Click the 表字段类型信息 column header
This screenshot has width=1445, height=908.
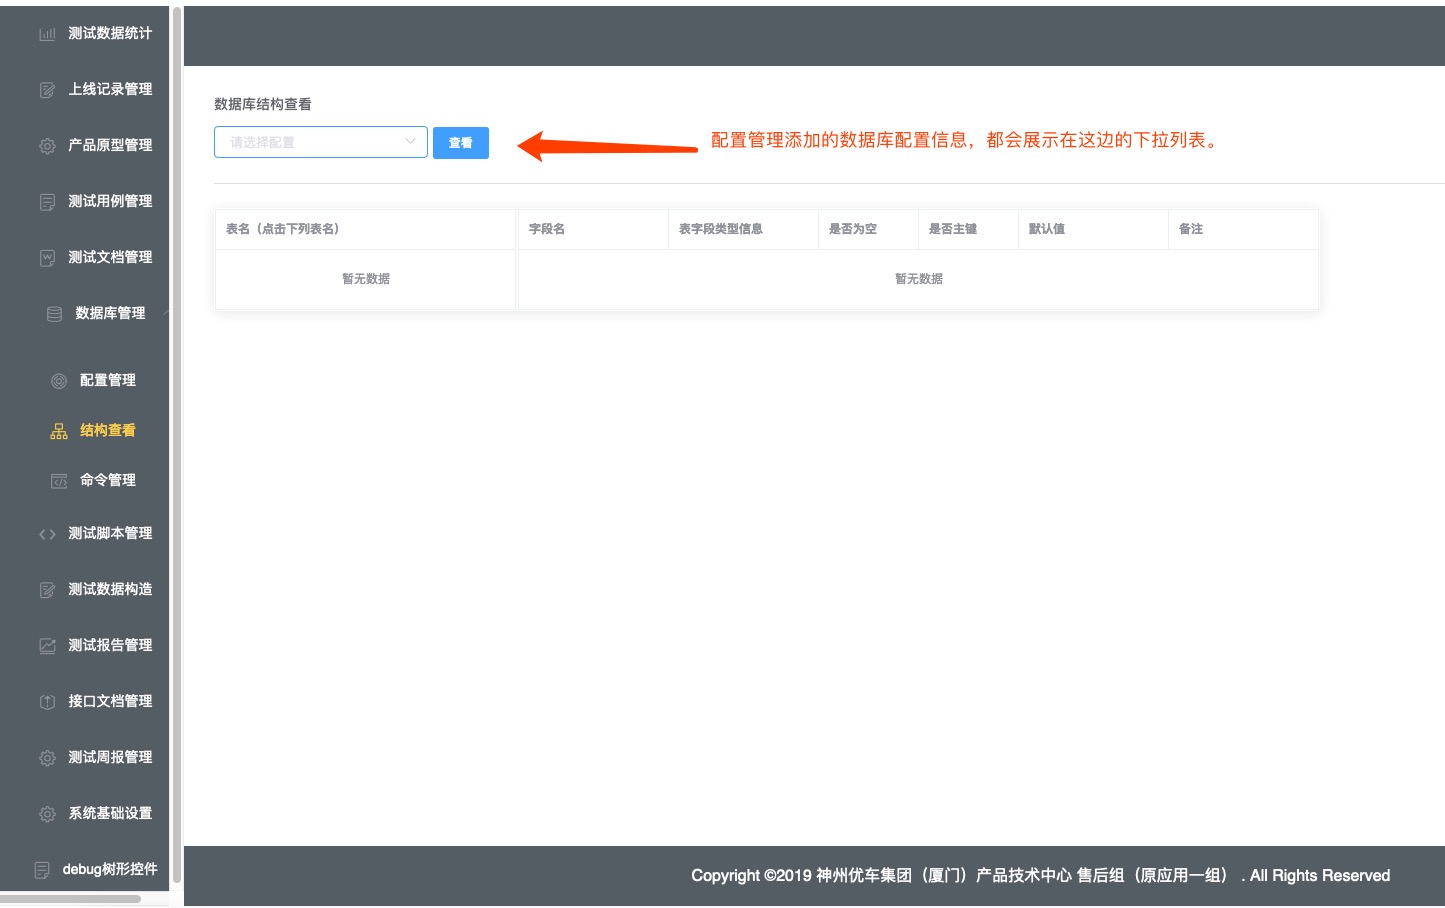coord(743,229)
